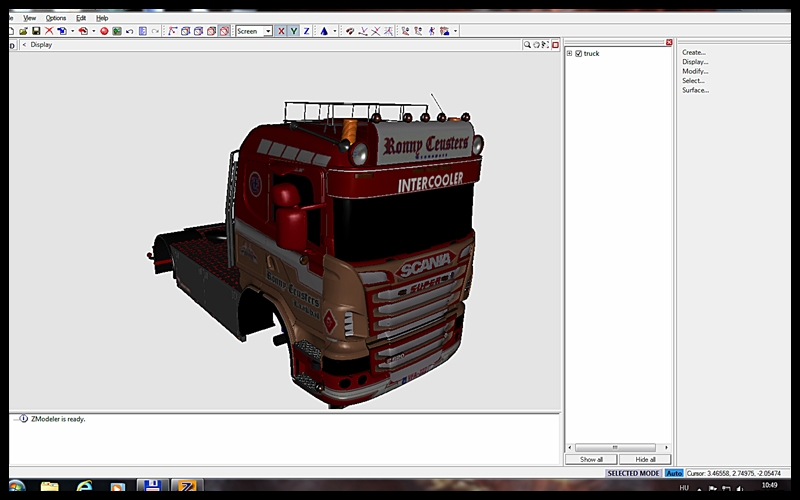This screenshot has width=800, height=500.
Task: Click the blue Import icon
Action: click(62, 31)
